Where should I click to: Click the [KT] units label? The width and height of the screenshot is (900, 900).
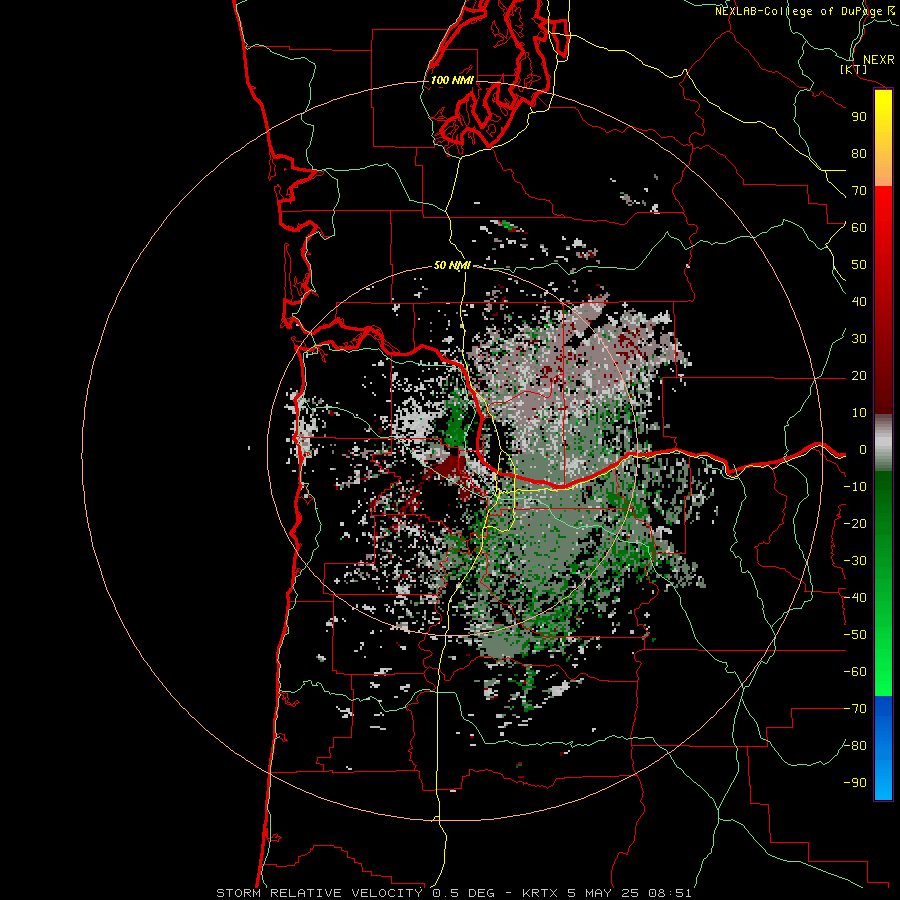(854, 69)
